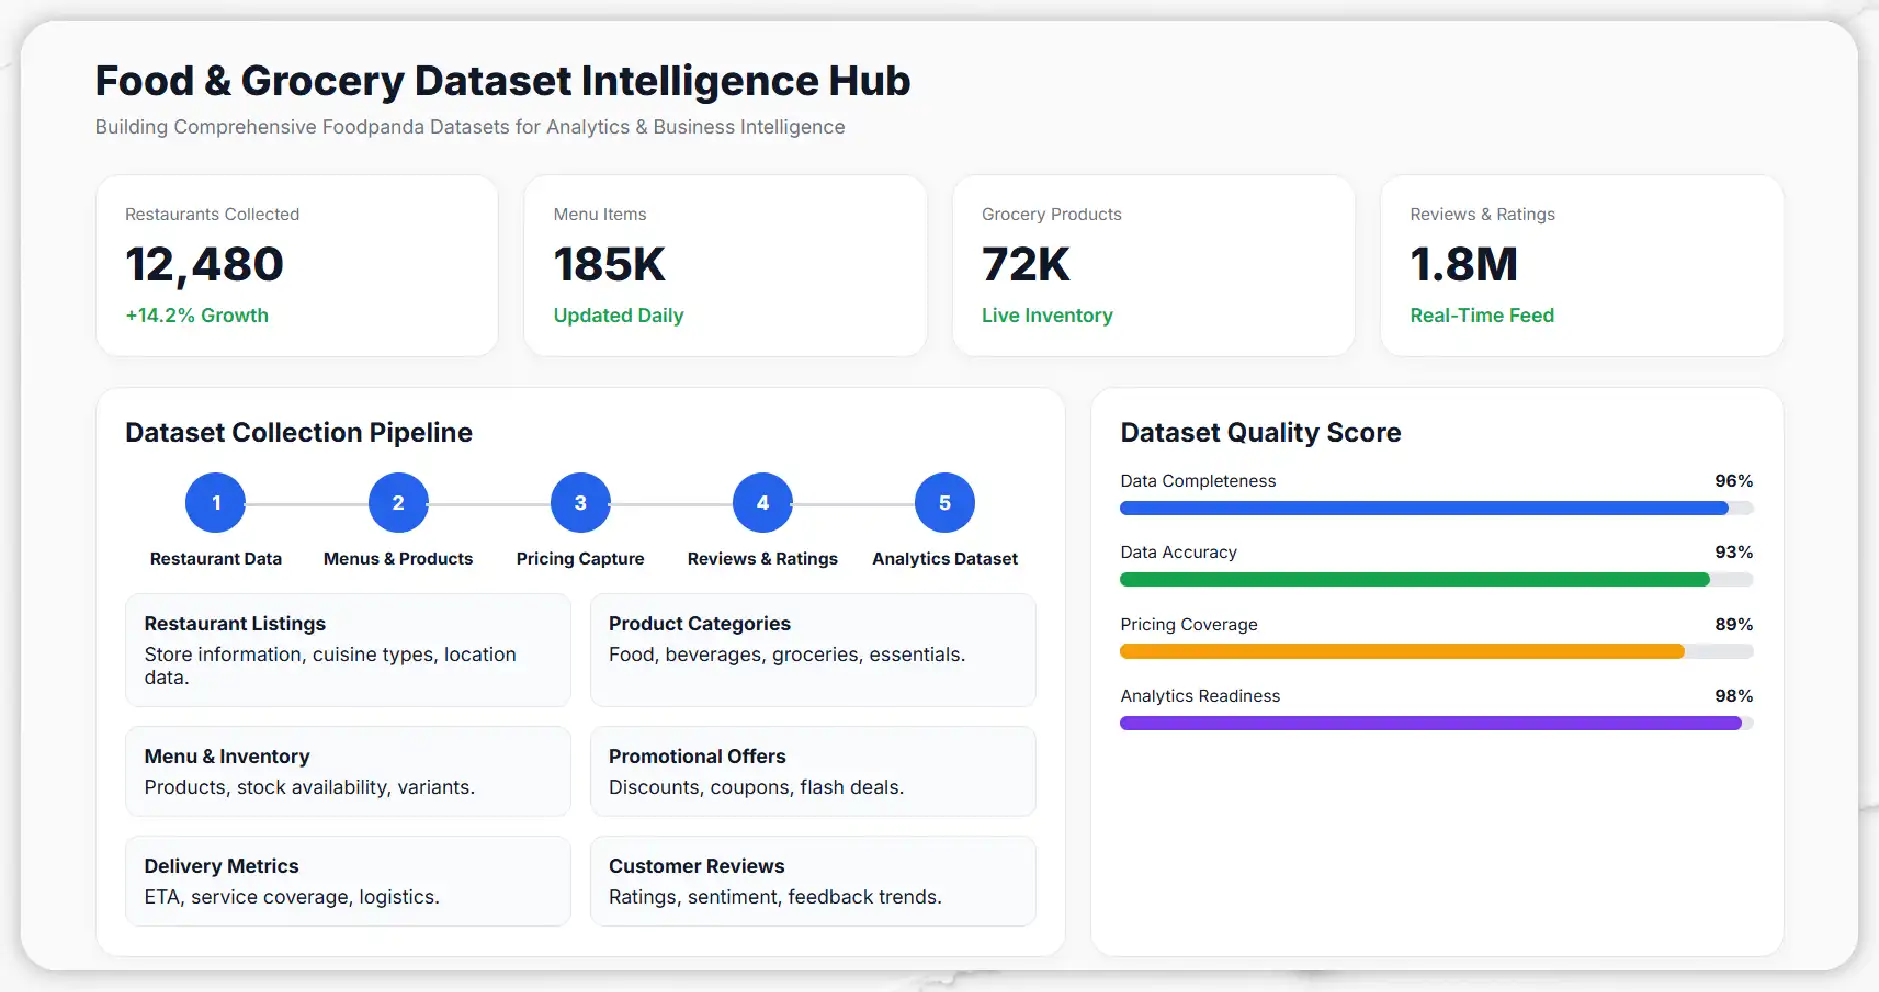Click 'Food, beverages, groceries, essentials.' text
Screen dimensions: 1879x992
pos(787,655)
